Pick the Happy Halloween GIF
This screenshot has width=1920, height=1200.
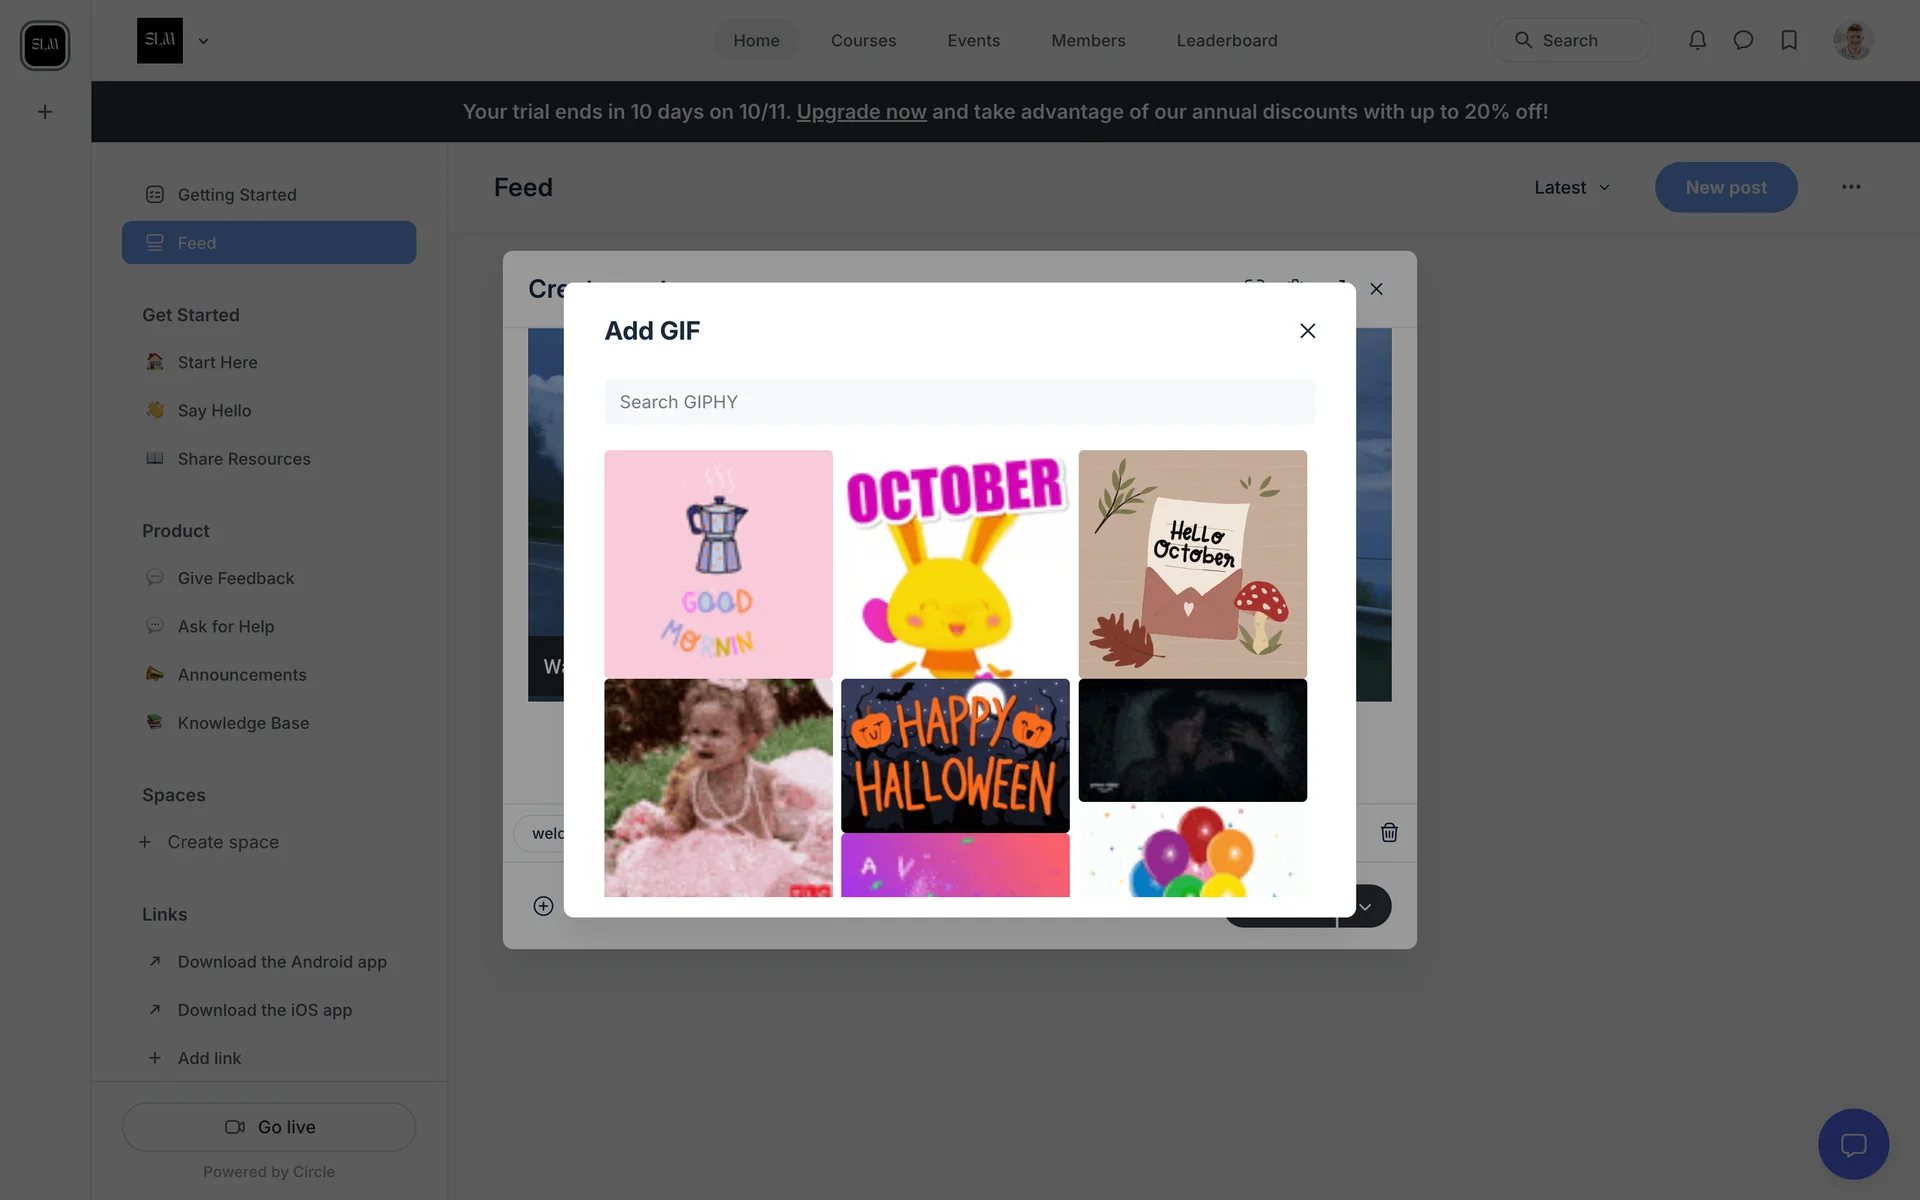tap(955, 755)
